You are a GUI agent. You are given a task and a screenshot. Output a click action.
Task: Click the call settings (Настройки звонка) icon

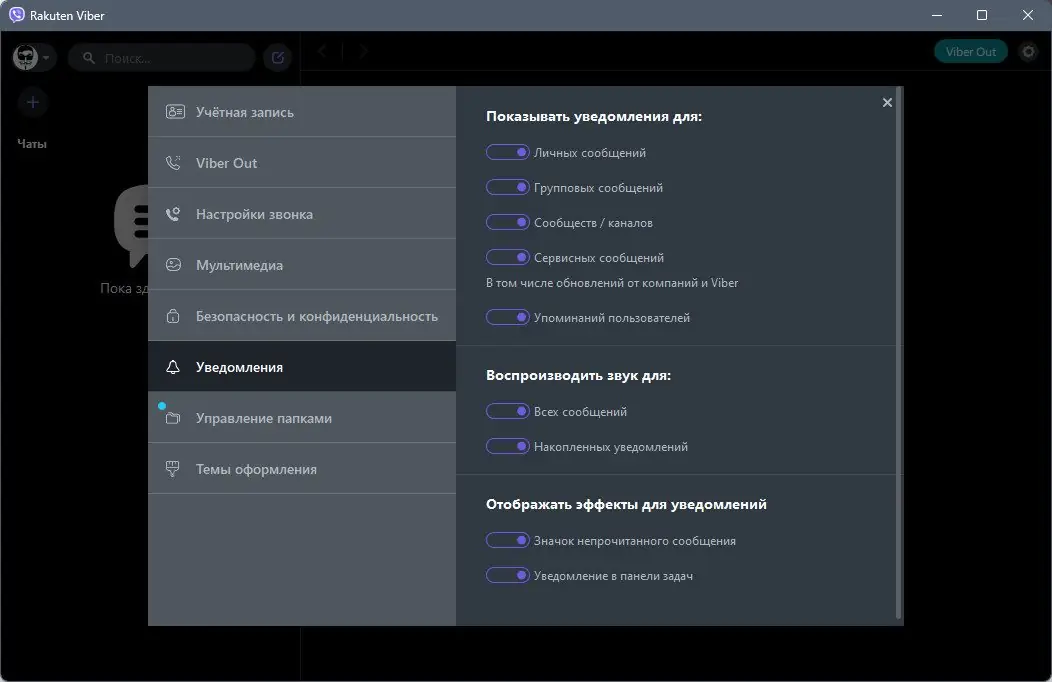(x=174, y=214)
